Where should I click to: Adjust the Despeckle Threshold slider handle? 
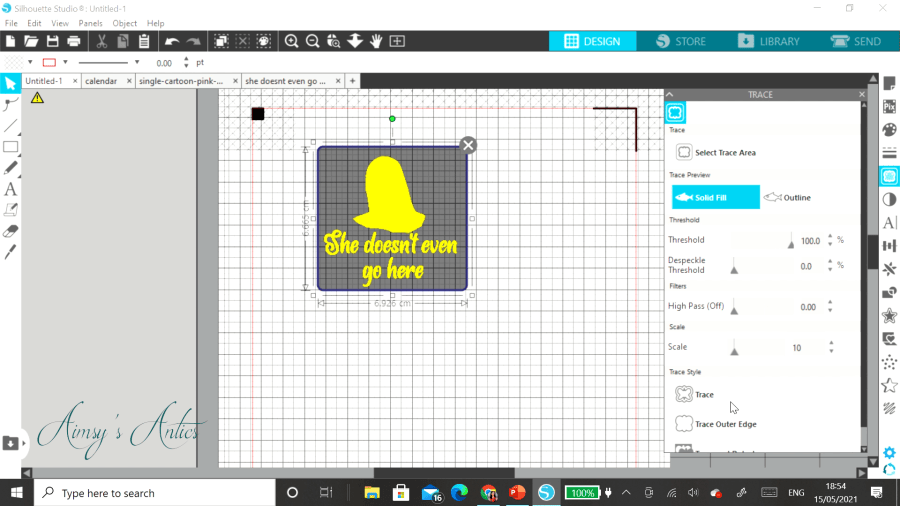pyautogui.click(x=734, y=268)
